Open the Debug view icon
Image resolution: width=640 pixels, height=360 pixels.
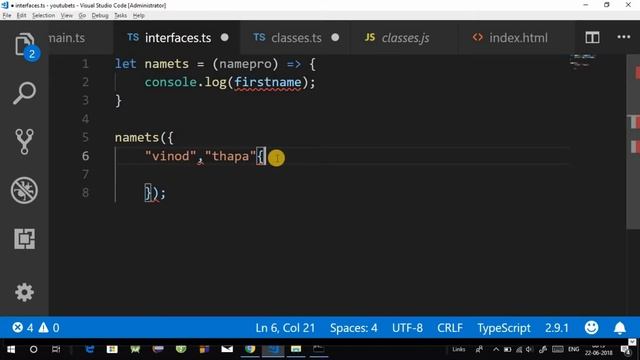click(24, 190)
